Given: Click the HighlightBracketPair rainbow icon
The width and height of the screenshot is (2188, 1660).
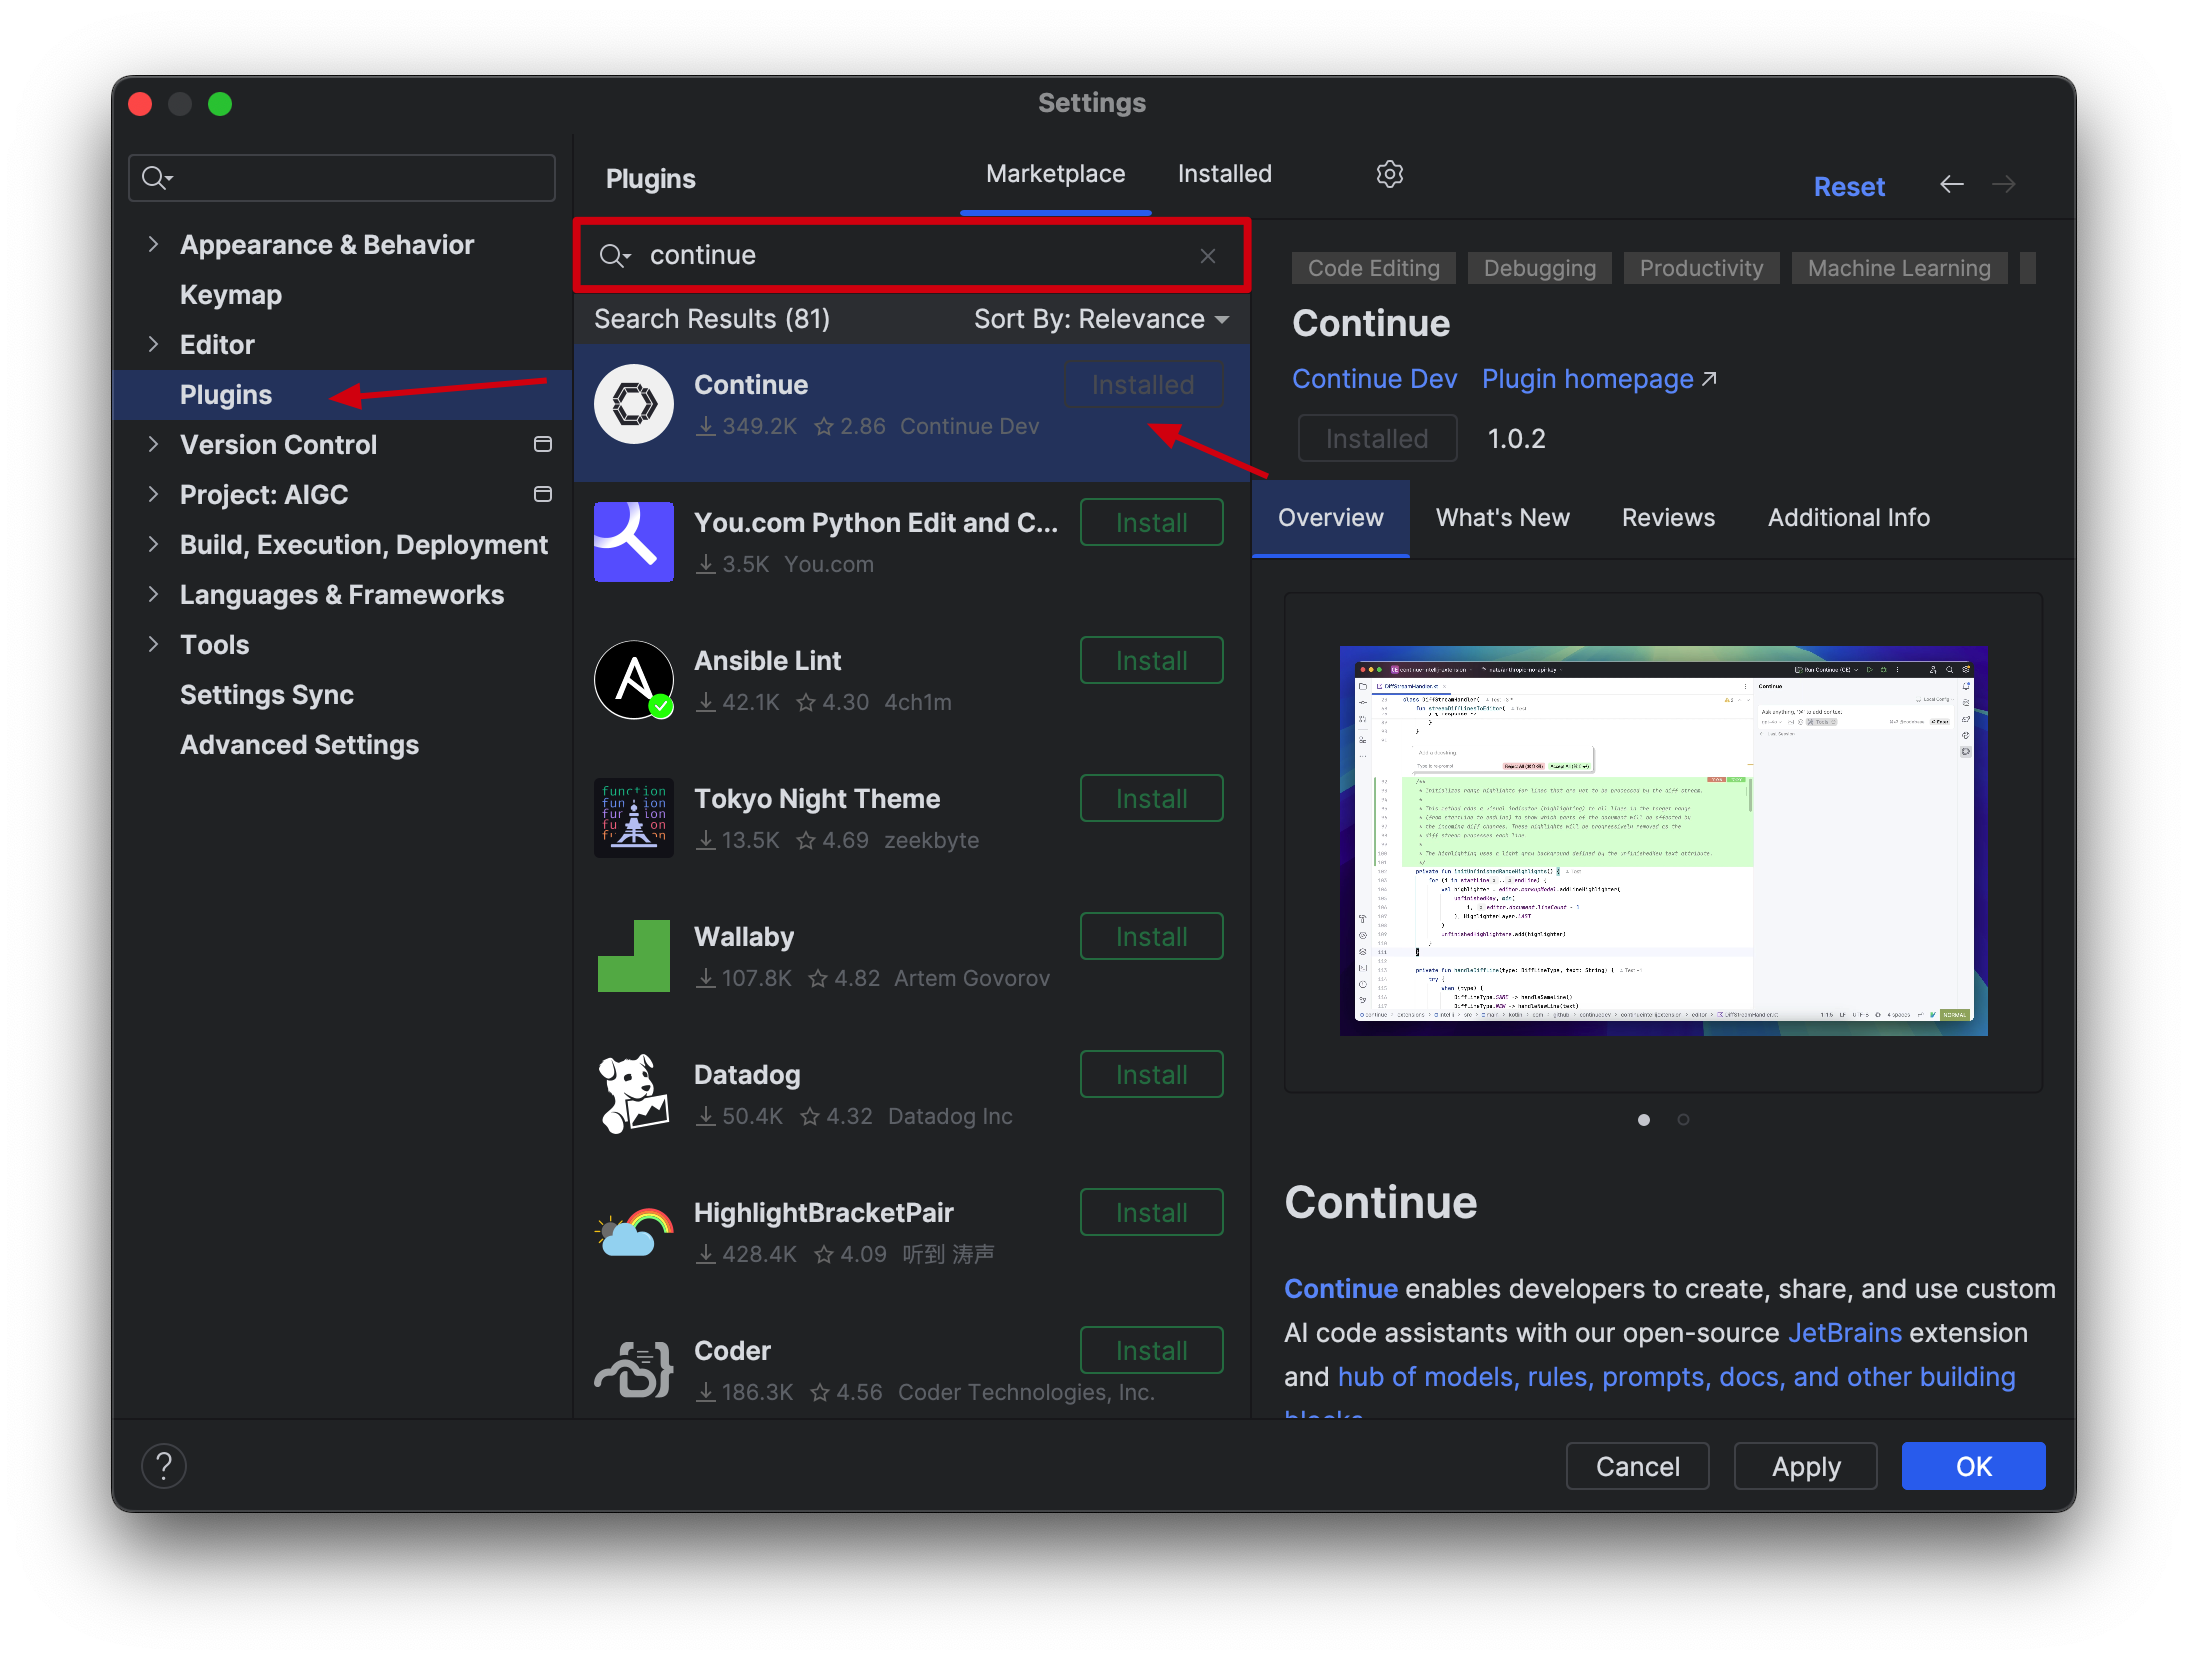Looking at the screenshot, I should (634, 1232).
